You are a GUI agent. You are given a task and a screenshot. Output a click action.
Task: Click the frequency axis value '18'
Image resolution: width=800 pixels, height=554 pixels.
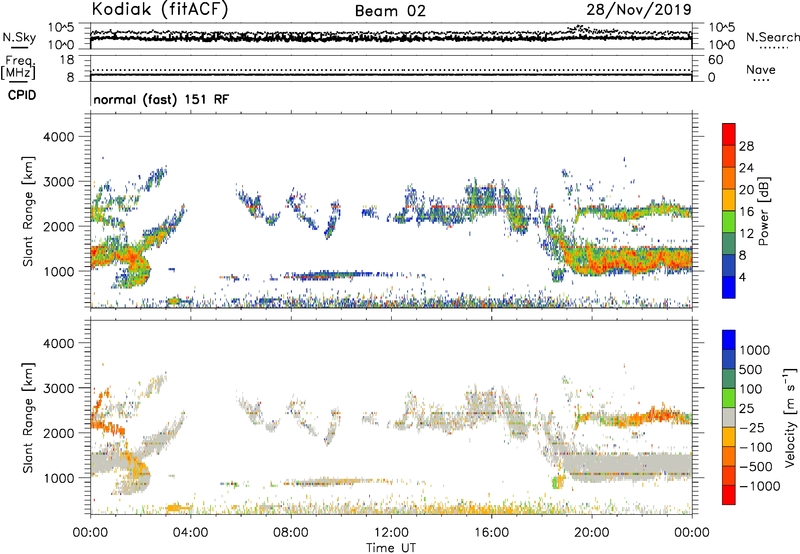point(67,60)
